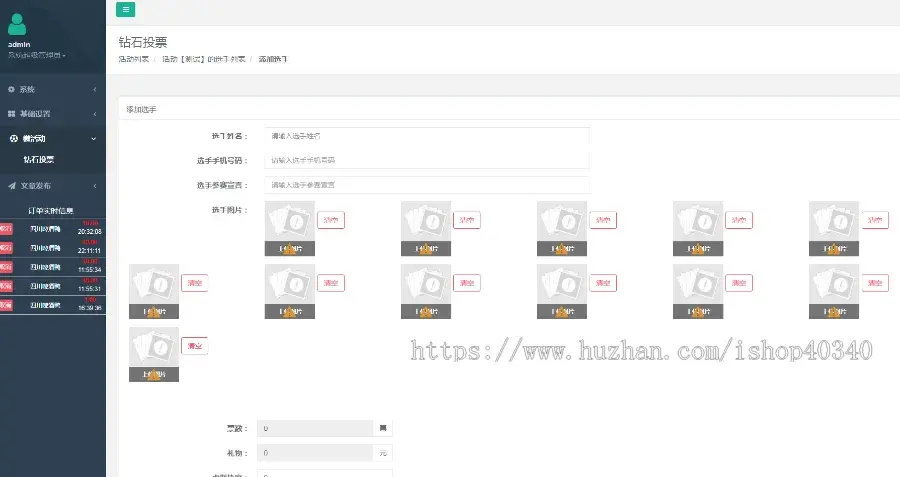Click the icon next to 微活动

pyautogui.click(x=14, y=138)
